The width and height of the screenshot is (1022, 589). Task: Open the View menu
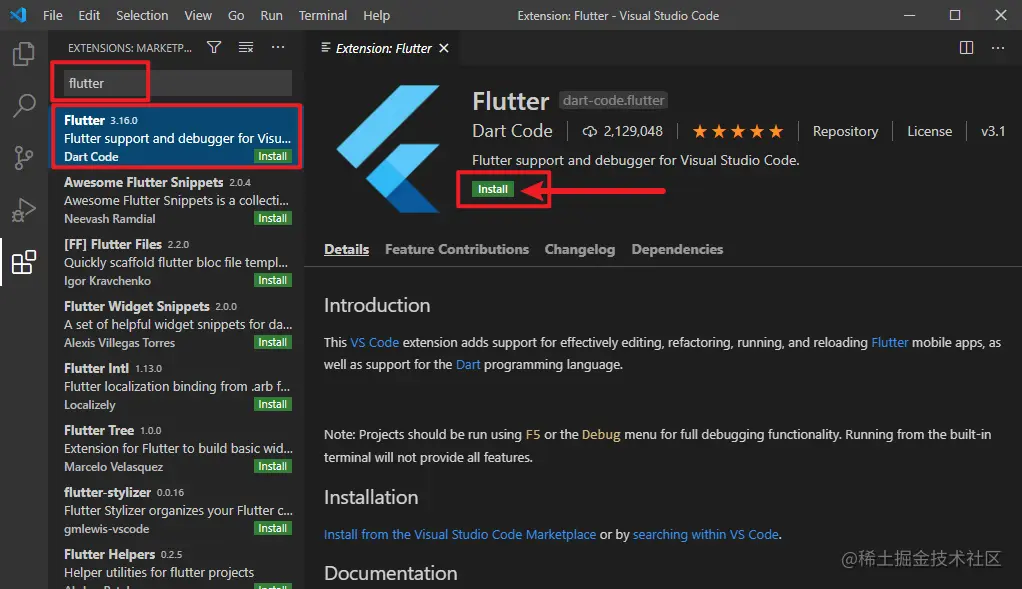tap(197, 15)
